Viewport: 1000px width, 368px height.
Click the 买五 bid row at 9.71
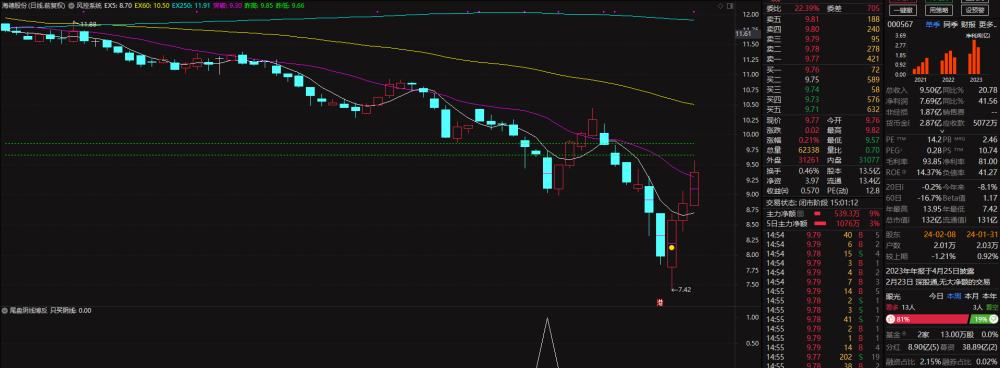click(x=823, y=110)
